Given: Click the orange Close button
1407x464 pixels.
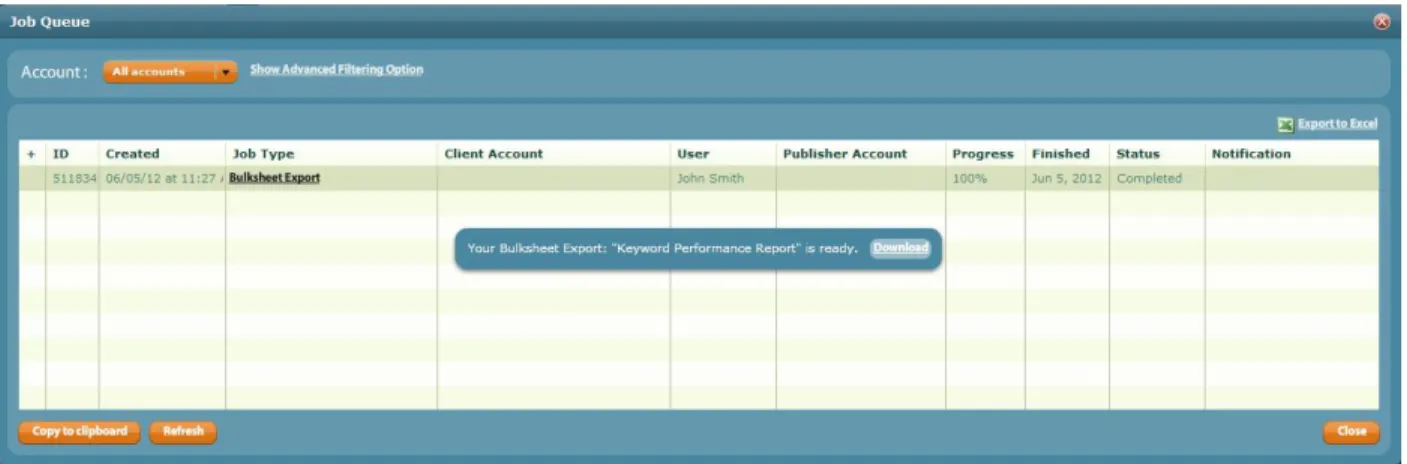Looking at the screenshot, I should (1351, 432).
